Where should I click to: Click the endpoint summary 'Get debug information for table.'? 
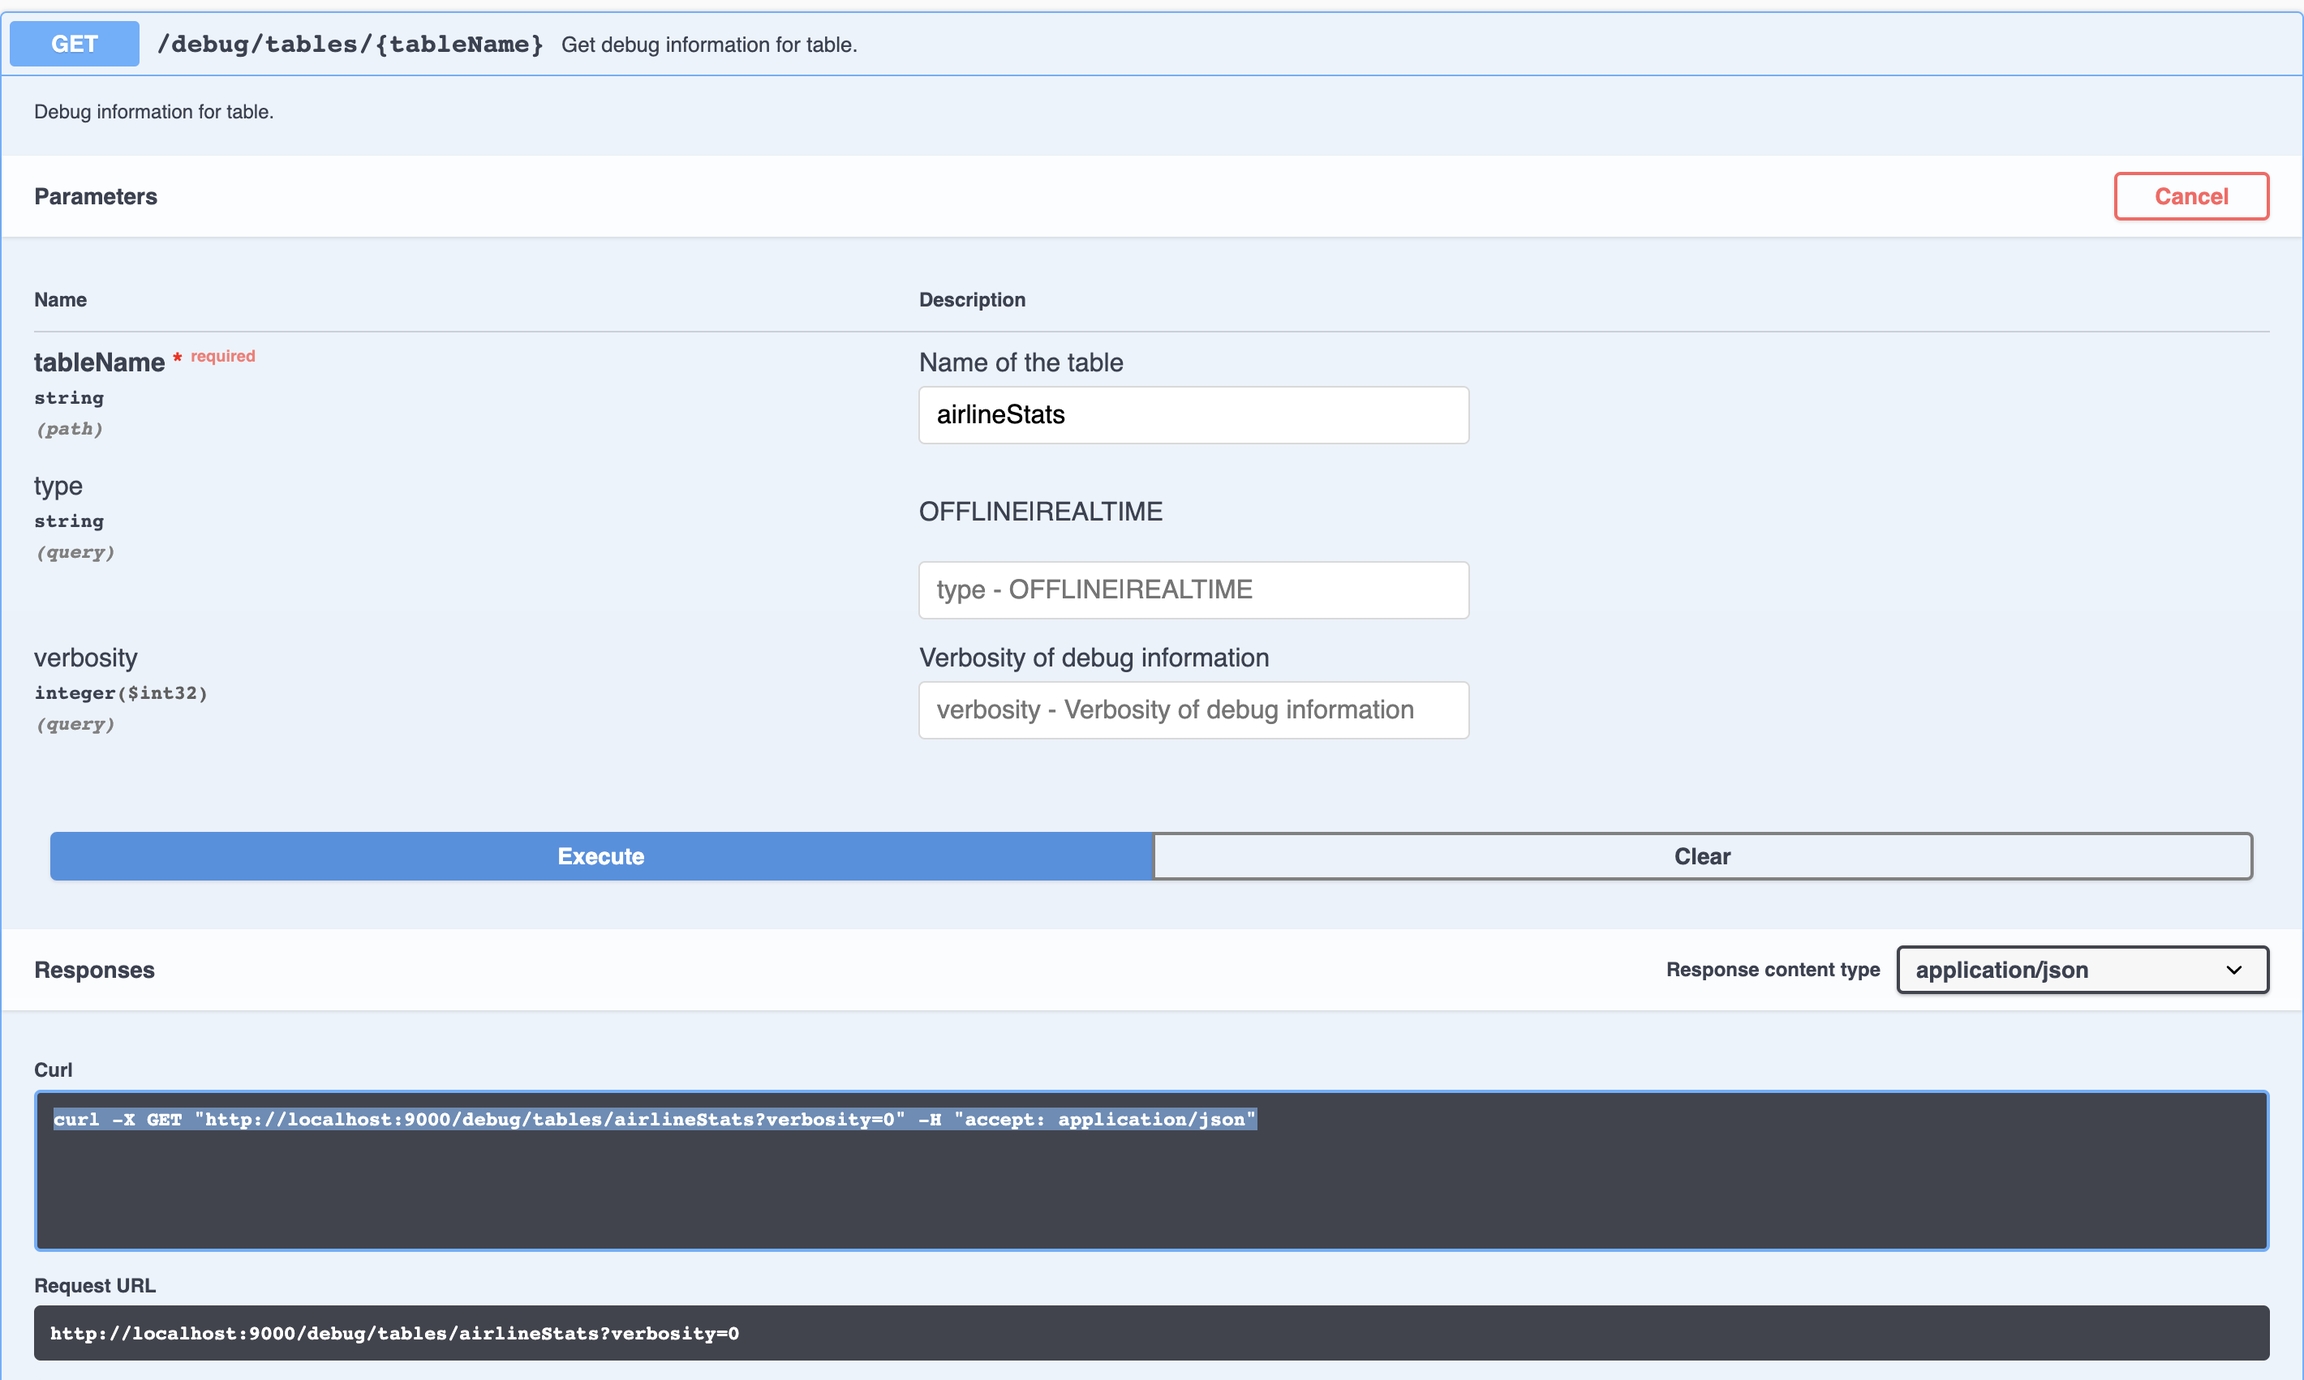[709, 45]
